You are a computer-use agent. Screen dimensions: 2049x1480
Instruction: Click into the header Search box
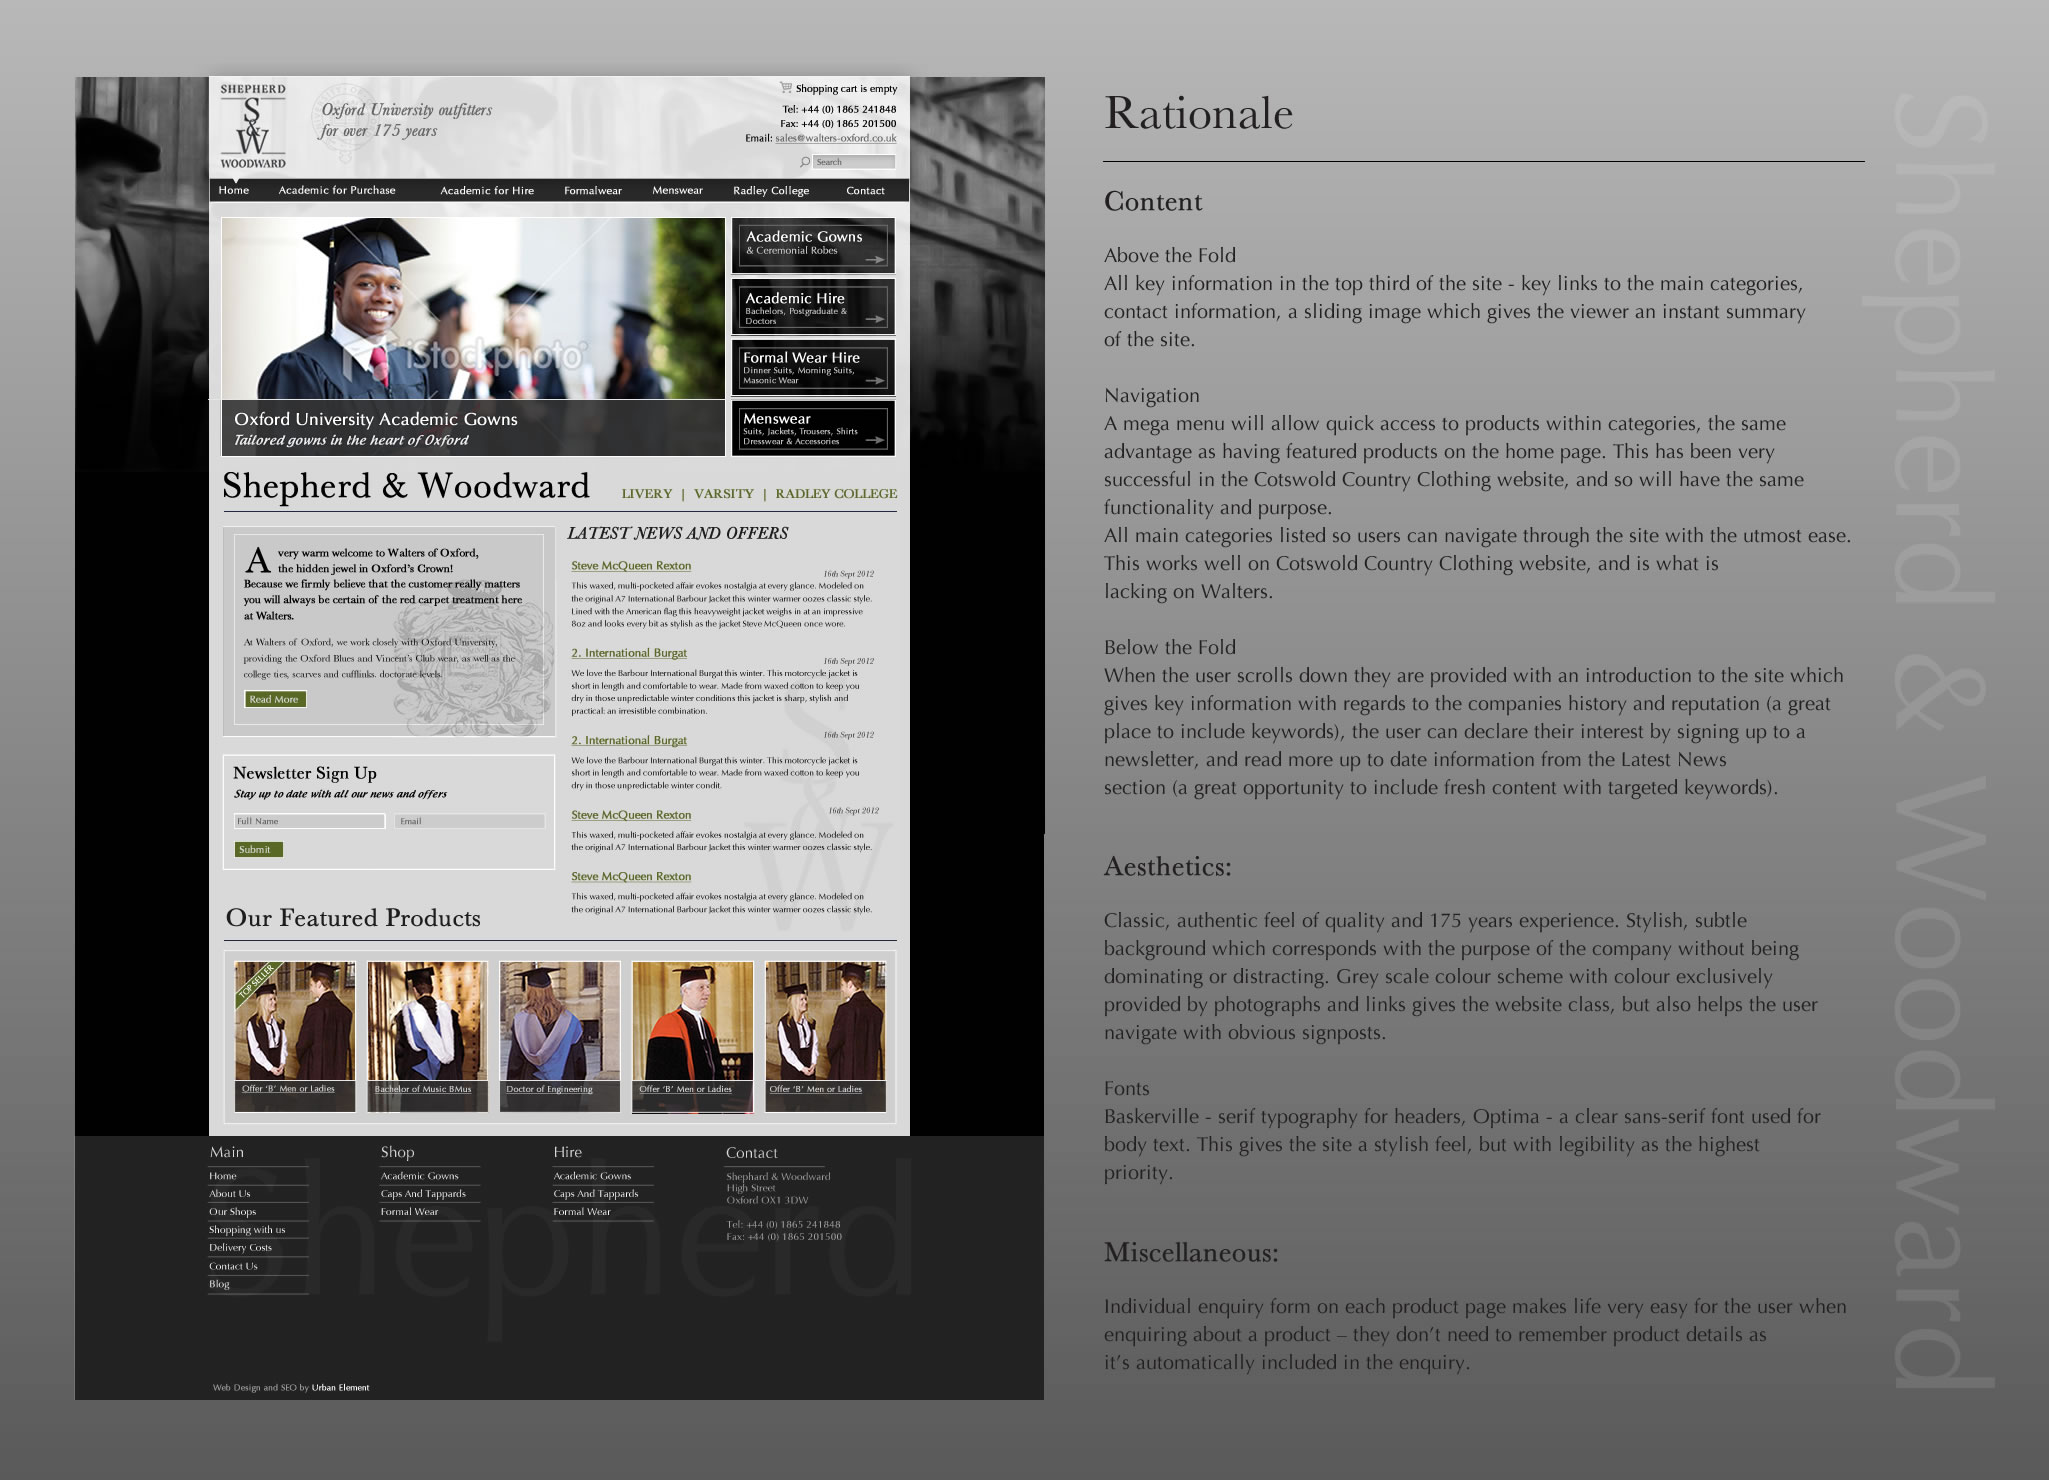pyautogui.click(x=853, y=162)
